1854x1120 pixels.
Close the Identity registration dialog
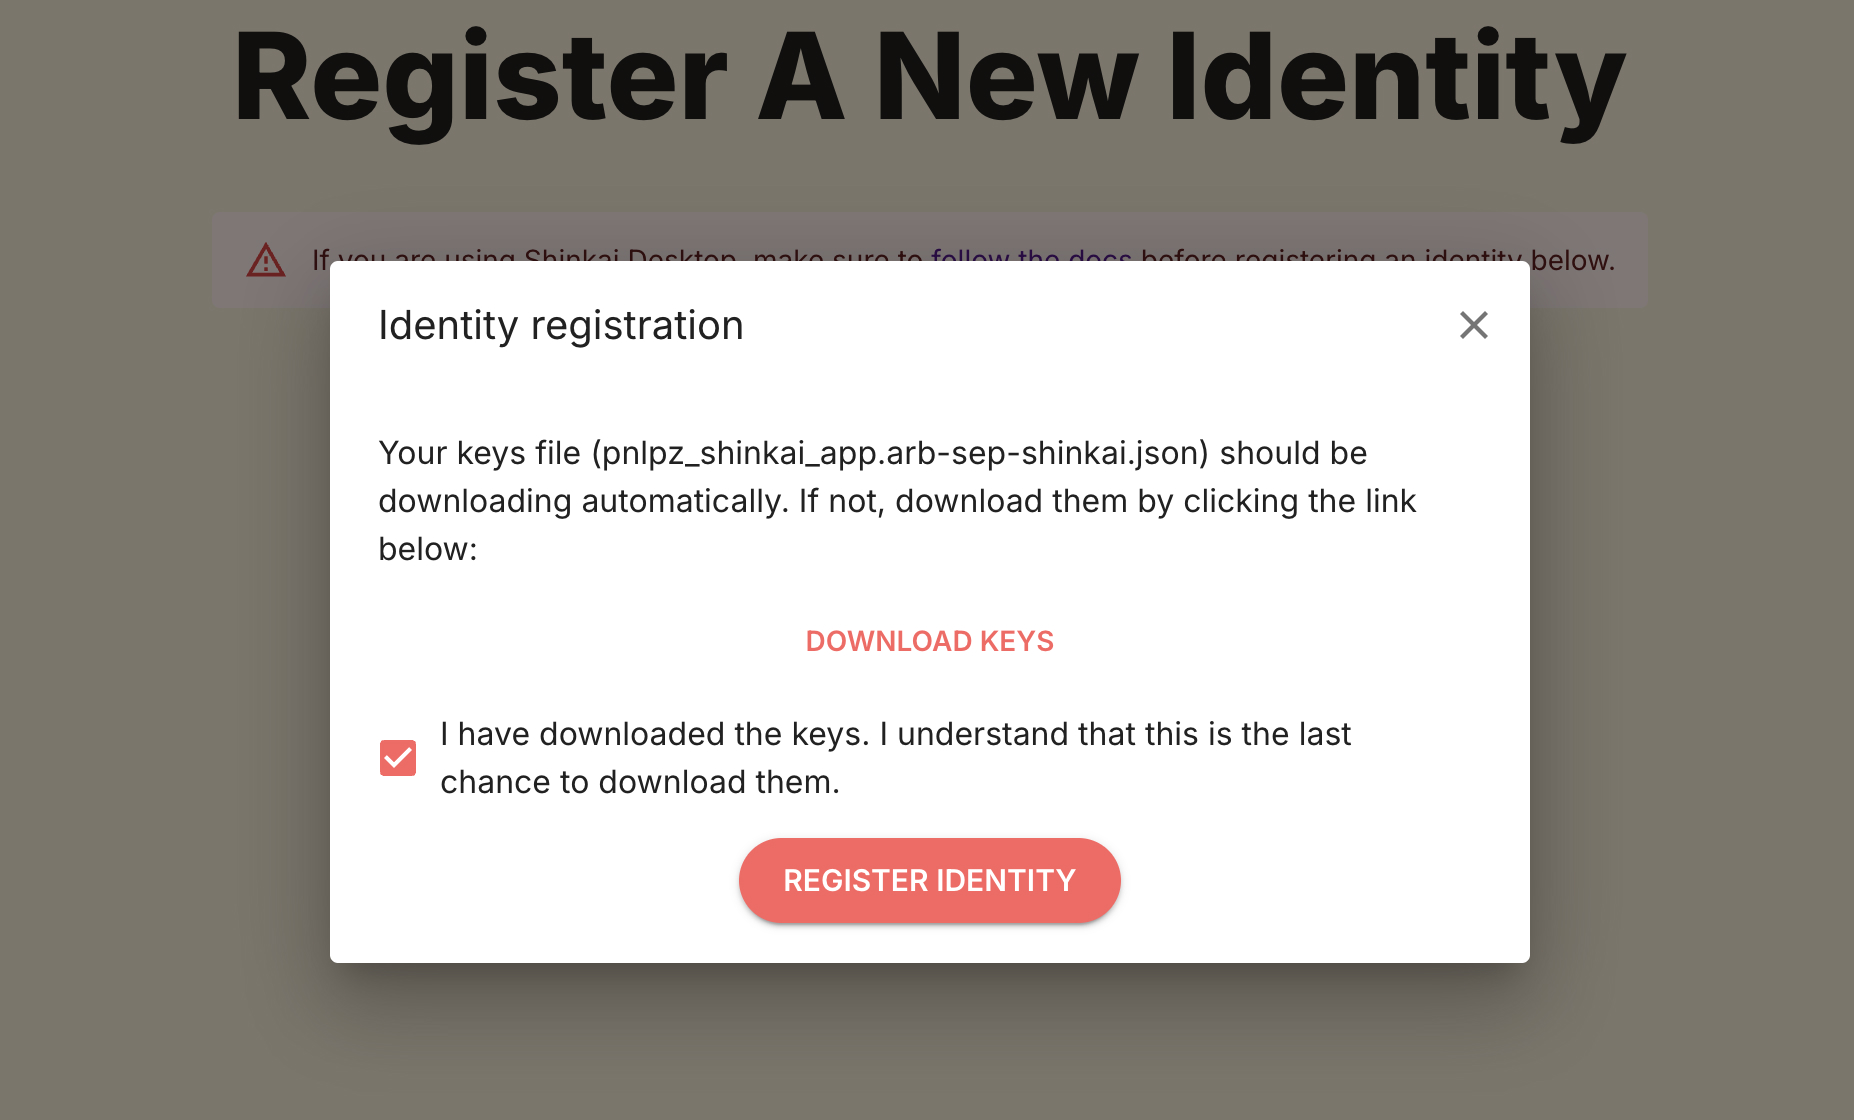point(1473,325)
